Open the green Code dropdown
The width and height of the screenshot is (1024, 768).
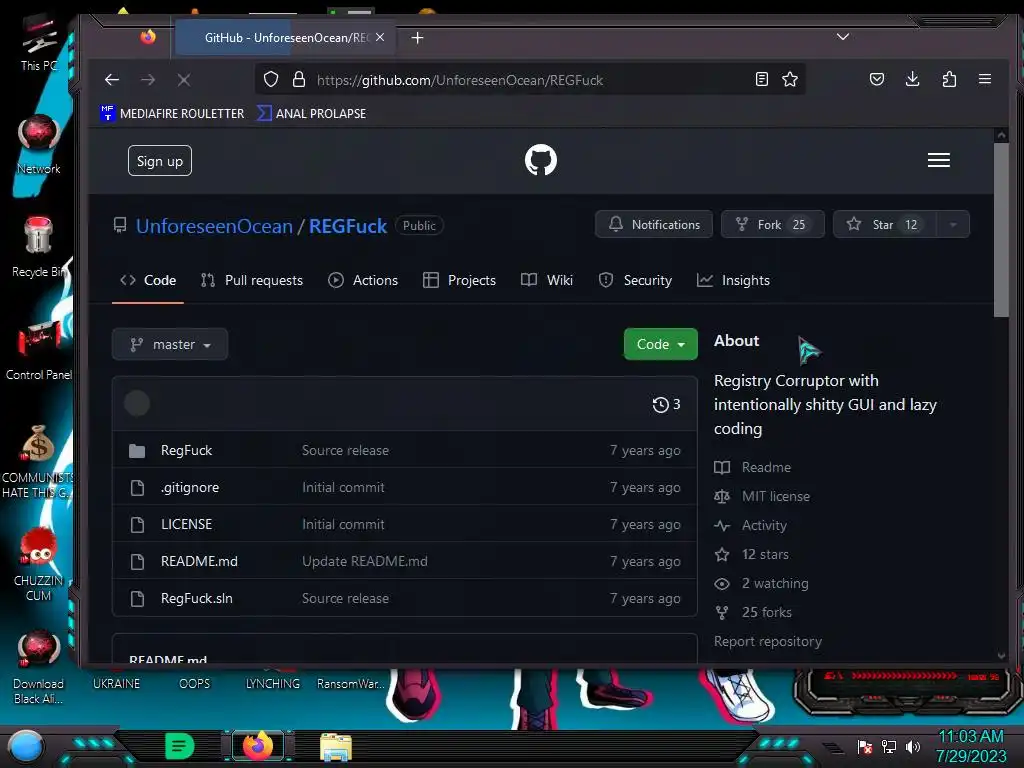tap(660, 344)
